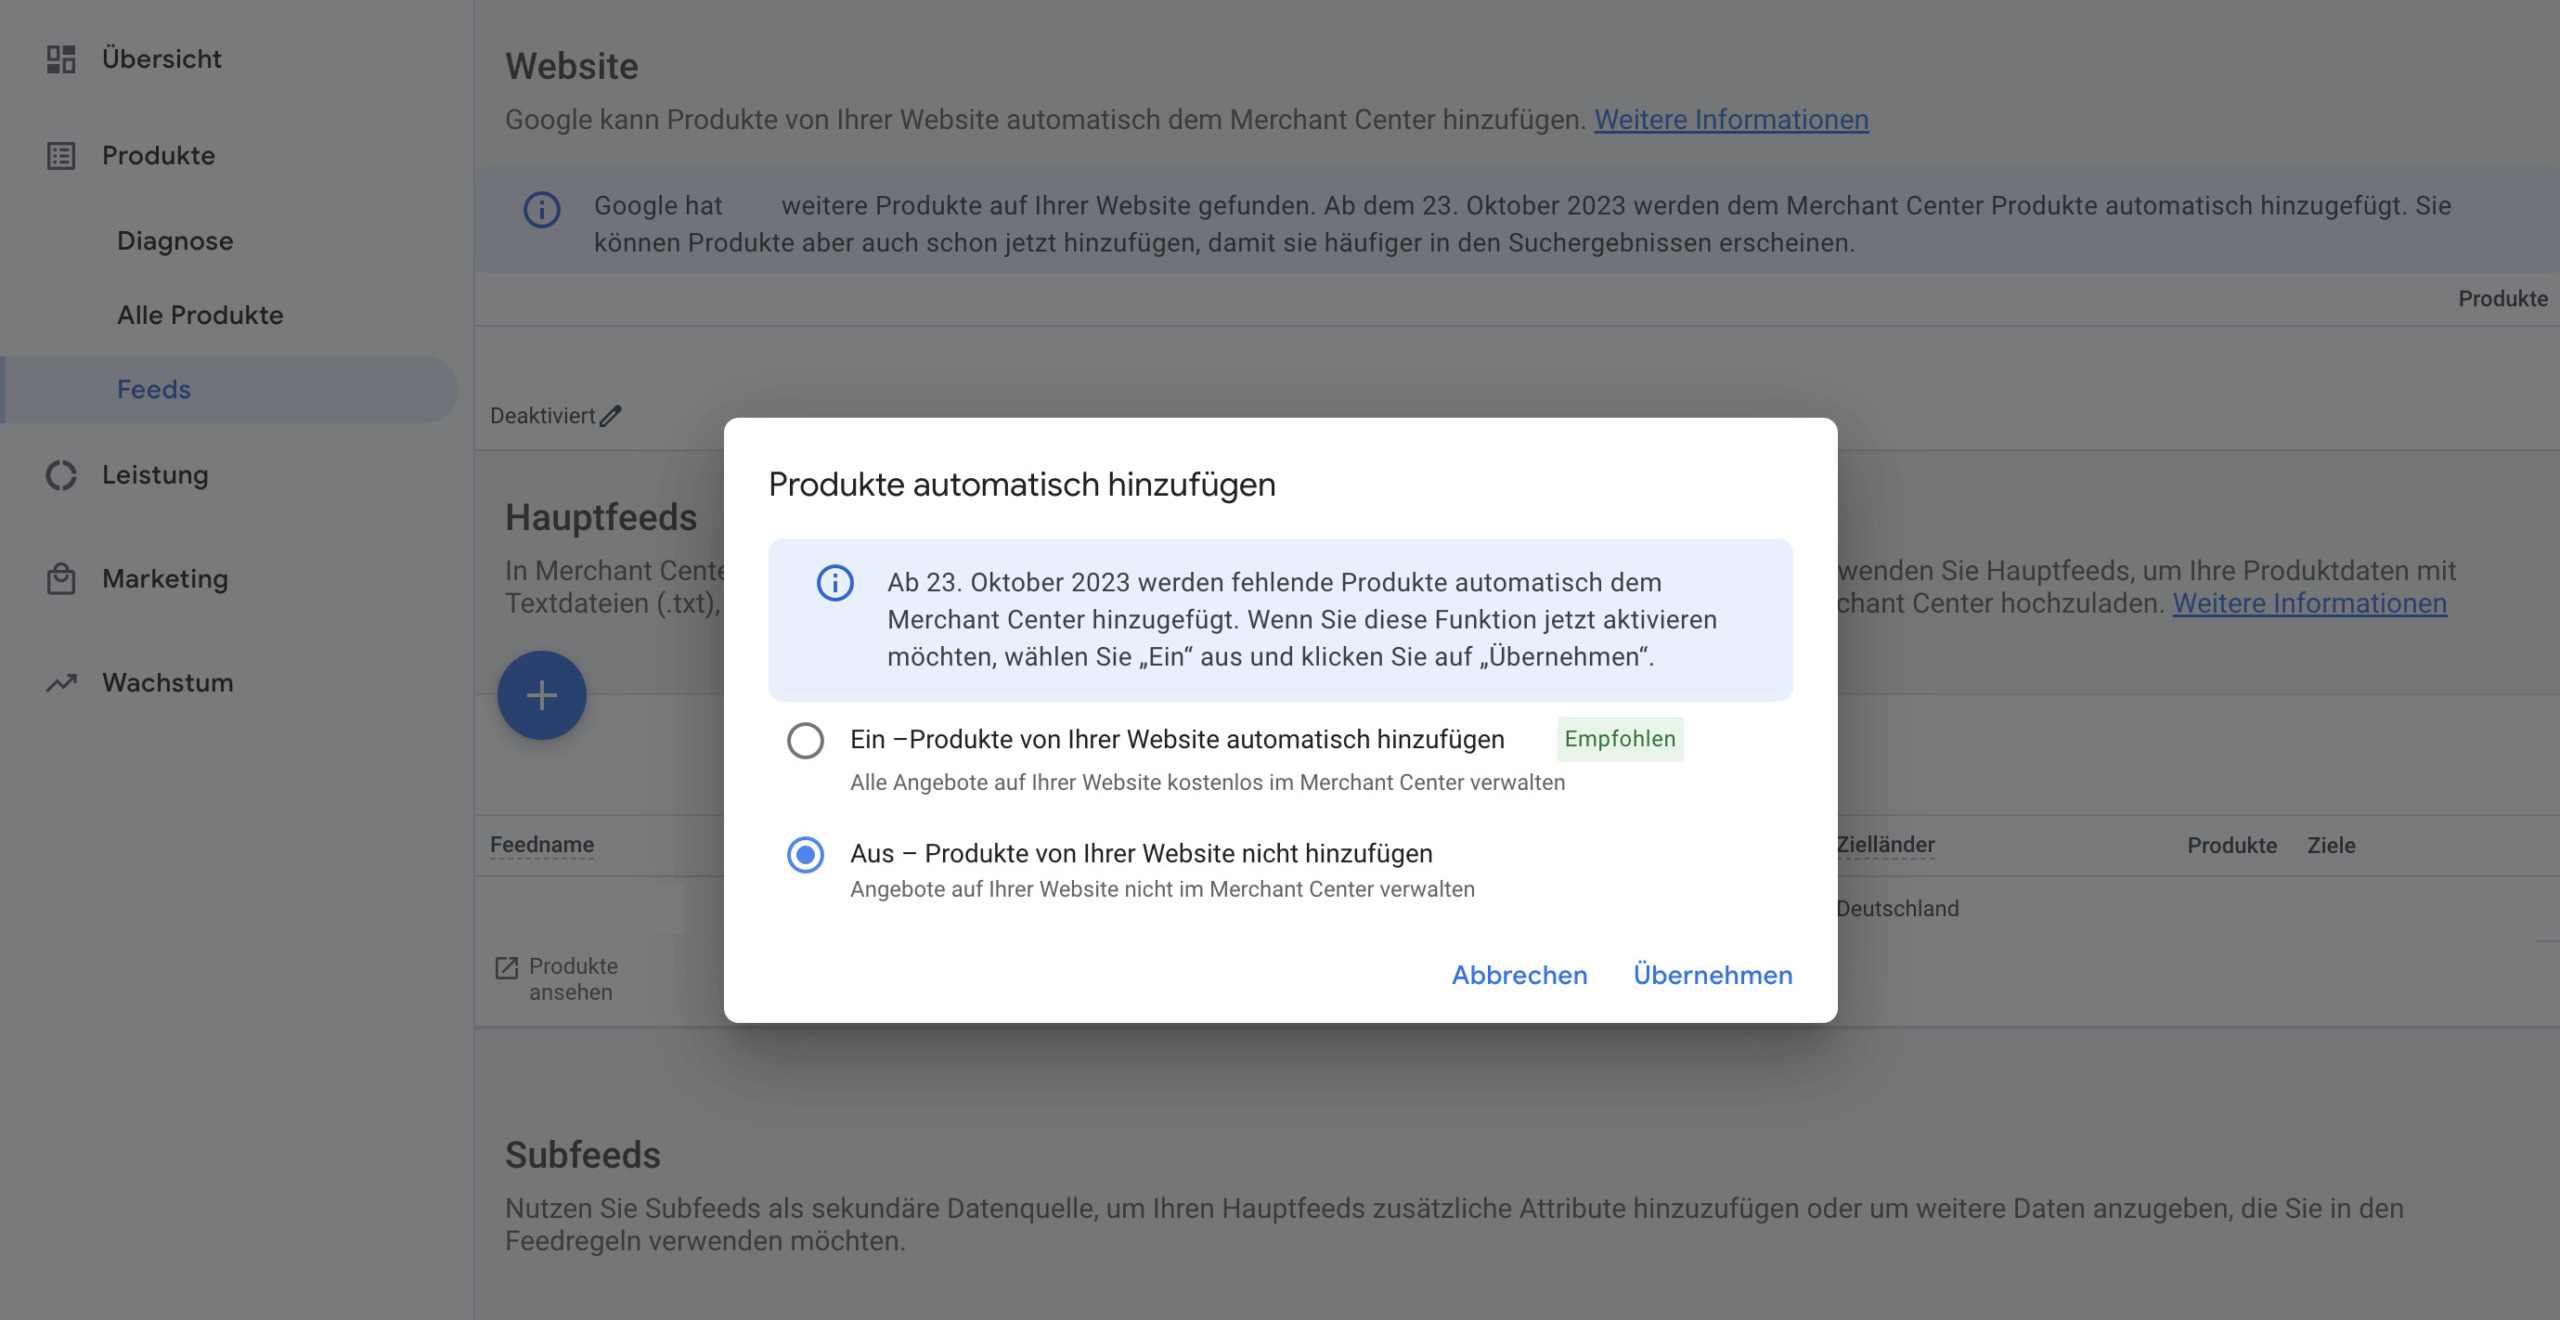2560x1320 pixels.
Task: Select the 'Aus' radio option
Action: pos(805,855)
